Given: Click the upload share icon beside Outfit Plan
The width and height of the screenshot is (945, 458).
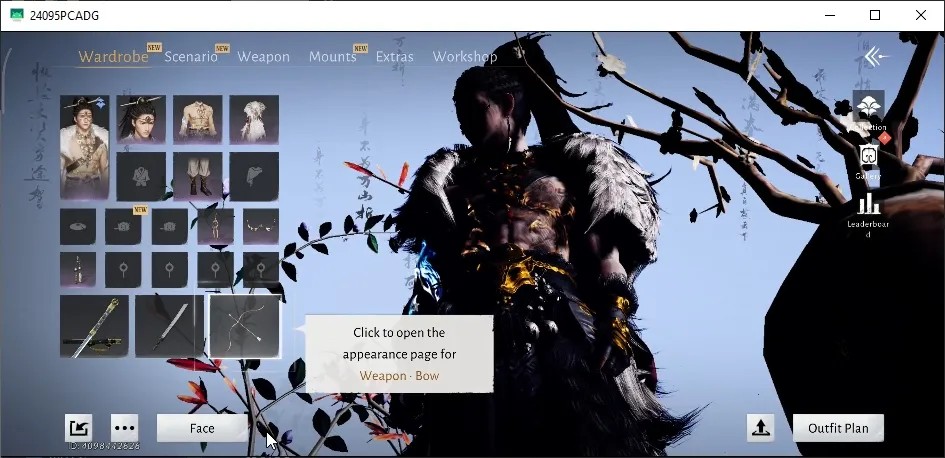Looking at the screenshot, I should [760, 428].
